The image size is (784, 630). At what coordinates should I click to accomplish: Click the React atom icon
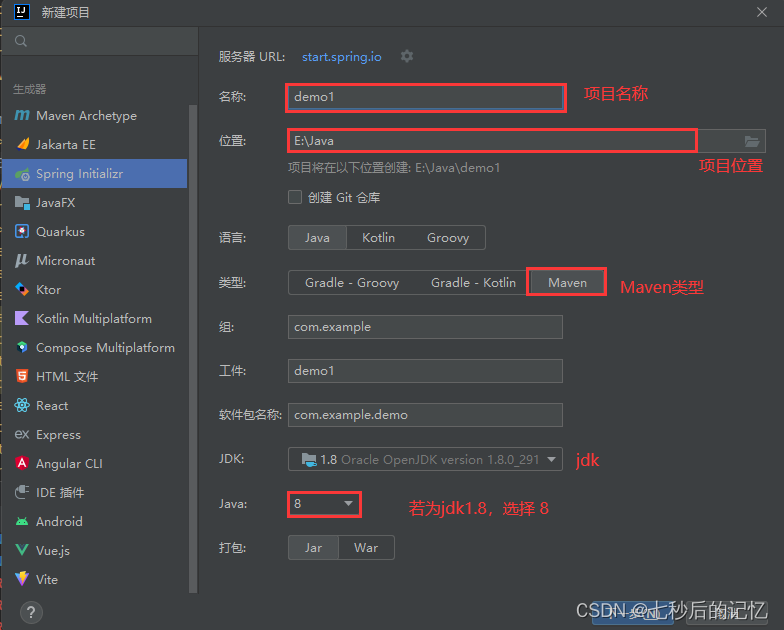pos(22,406)
